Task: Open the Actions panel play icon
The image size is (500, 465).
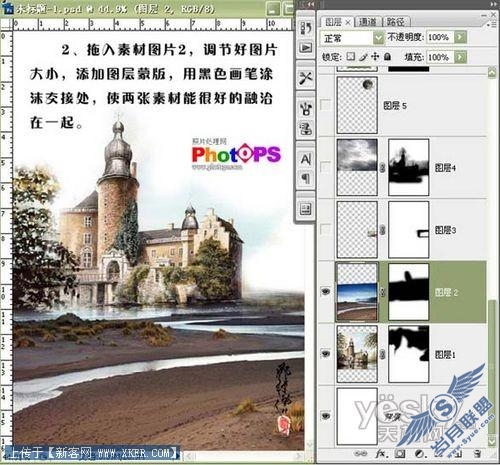Action: pos(306,48)
